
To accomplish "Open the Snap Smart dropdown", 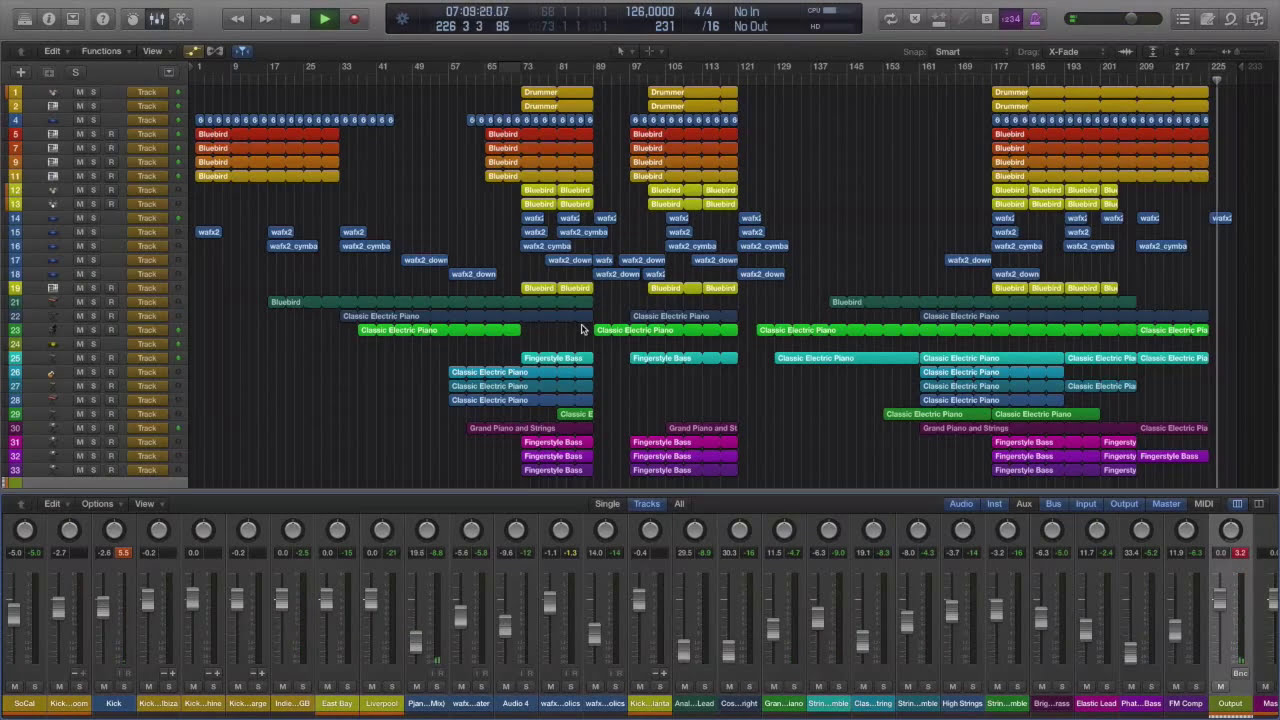I will pyautogui.click(x=970, y=51).
